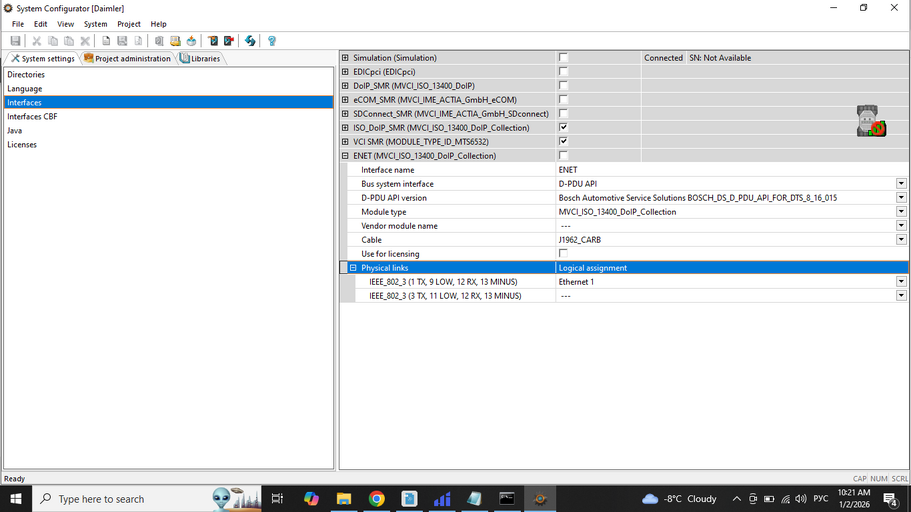The height and width of the screenshot is (512, 911).
Task: Click the Copy toolbar icon
Action: 53,41
